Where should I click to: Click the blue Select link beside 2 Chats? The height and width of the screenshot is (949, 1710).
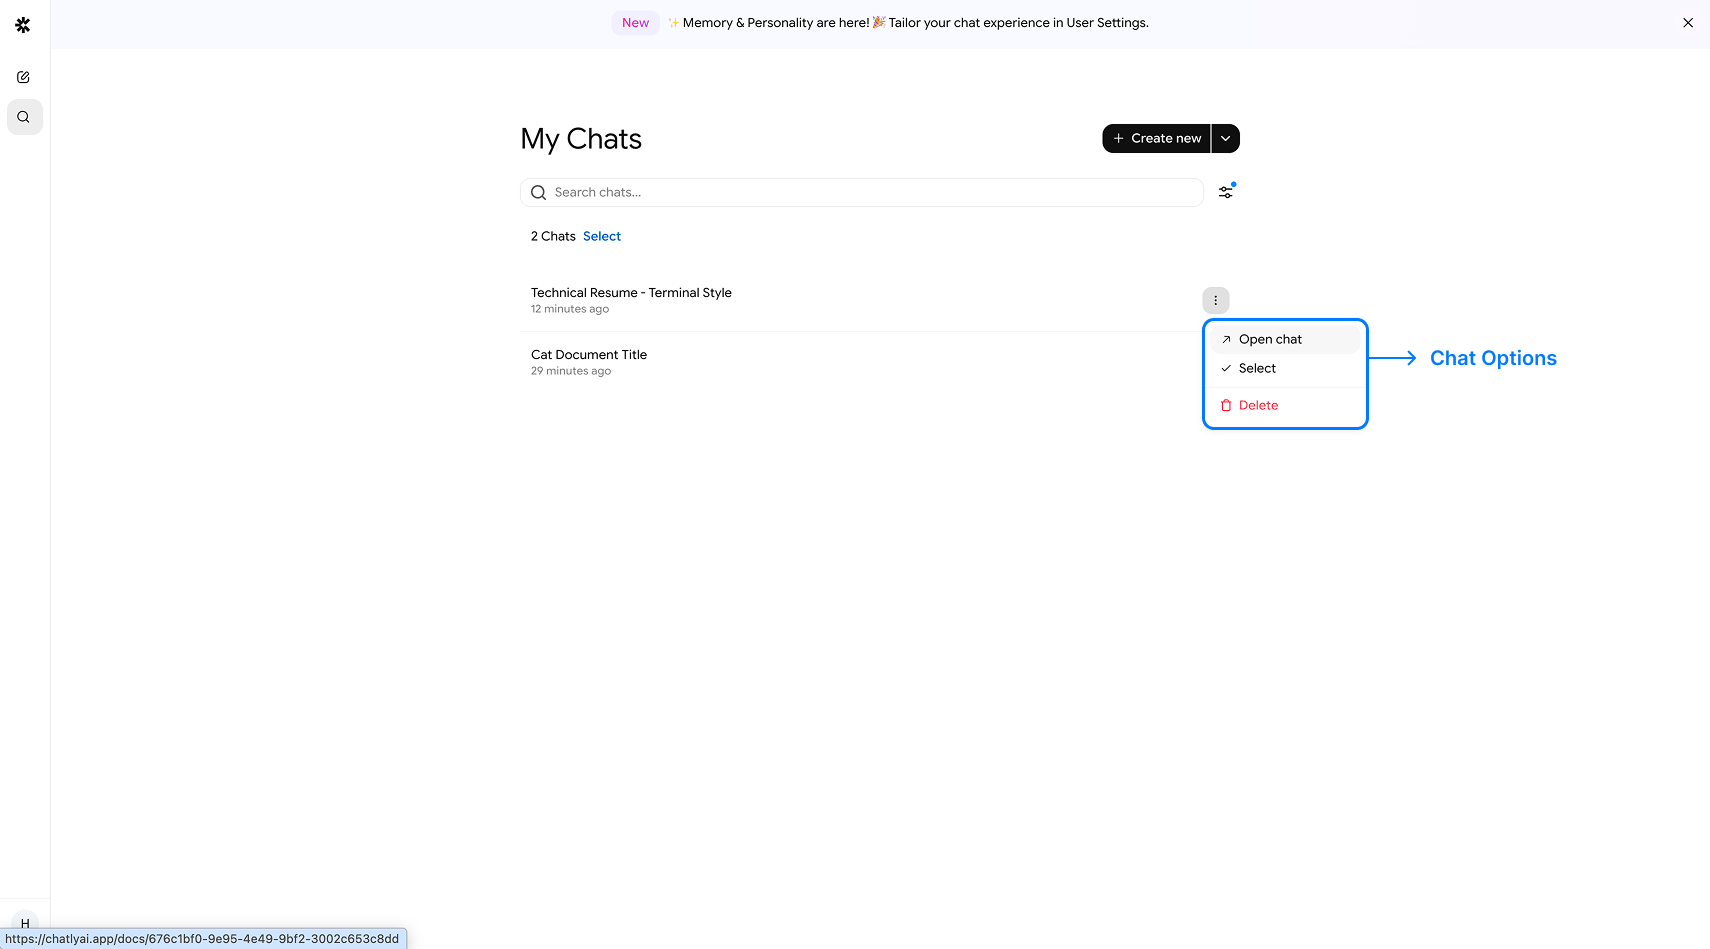pos(601,237)
